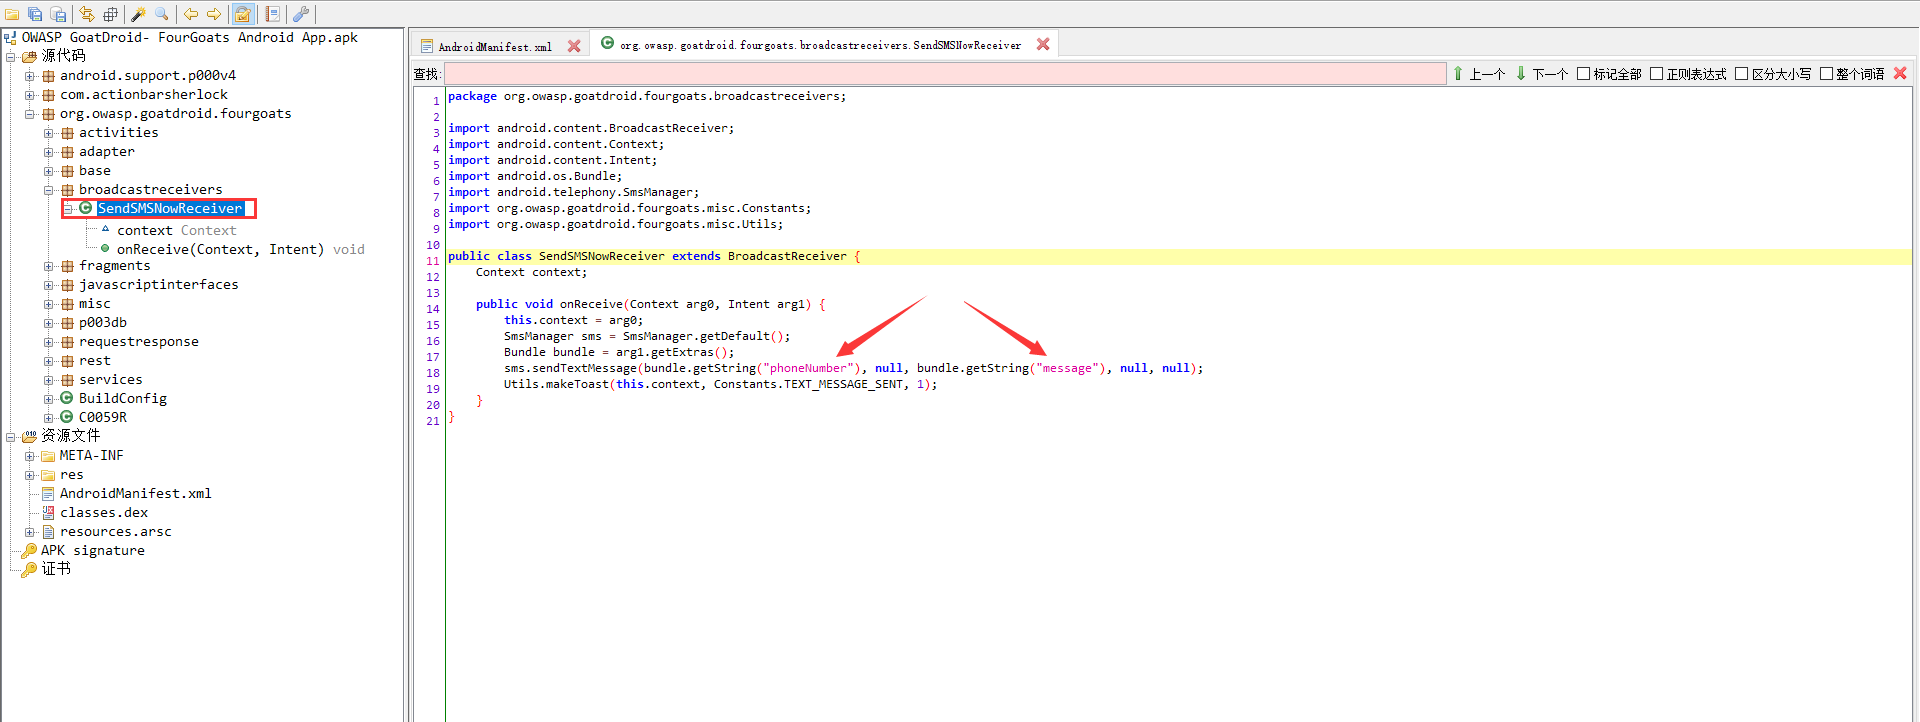Open preferences with the wrench icon
Viewport: 1920px width, 722px height.
[301, 14]
